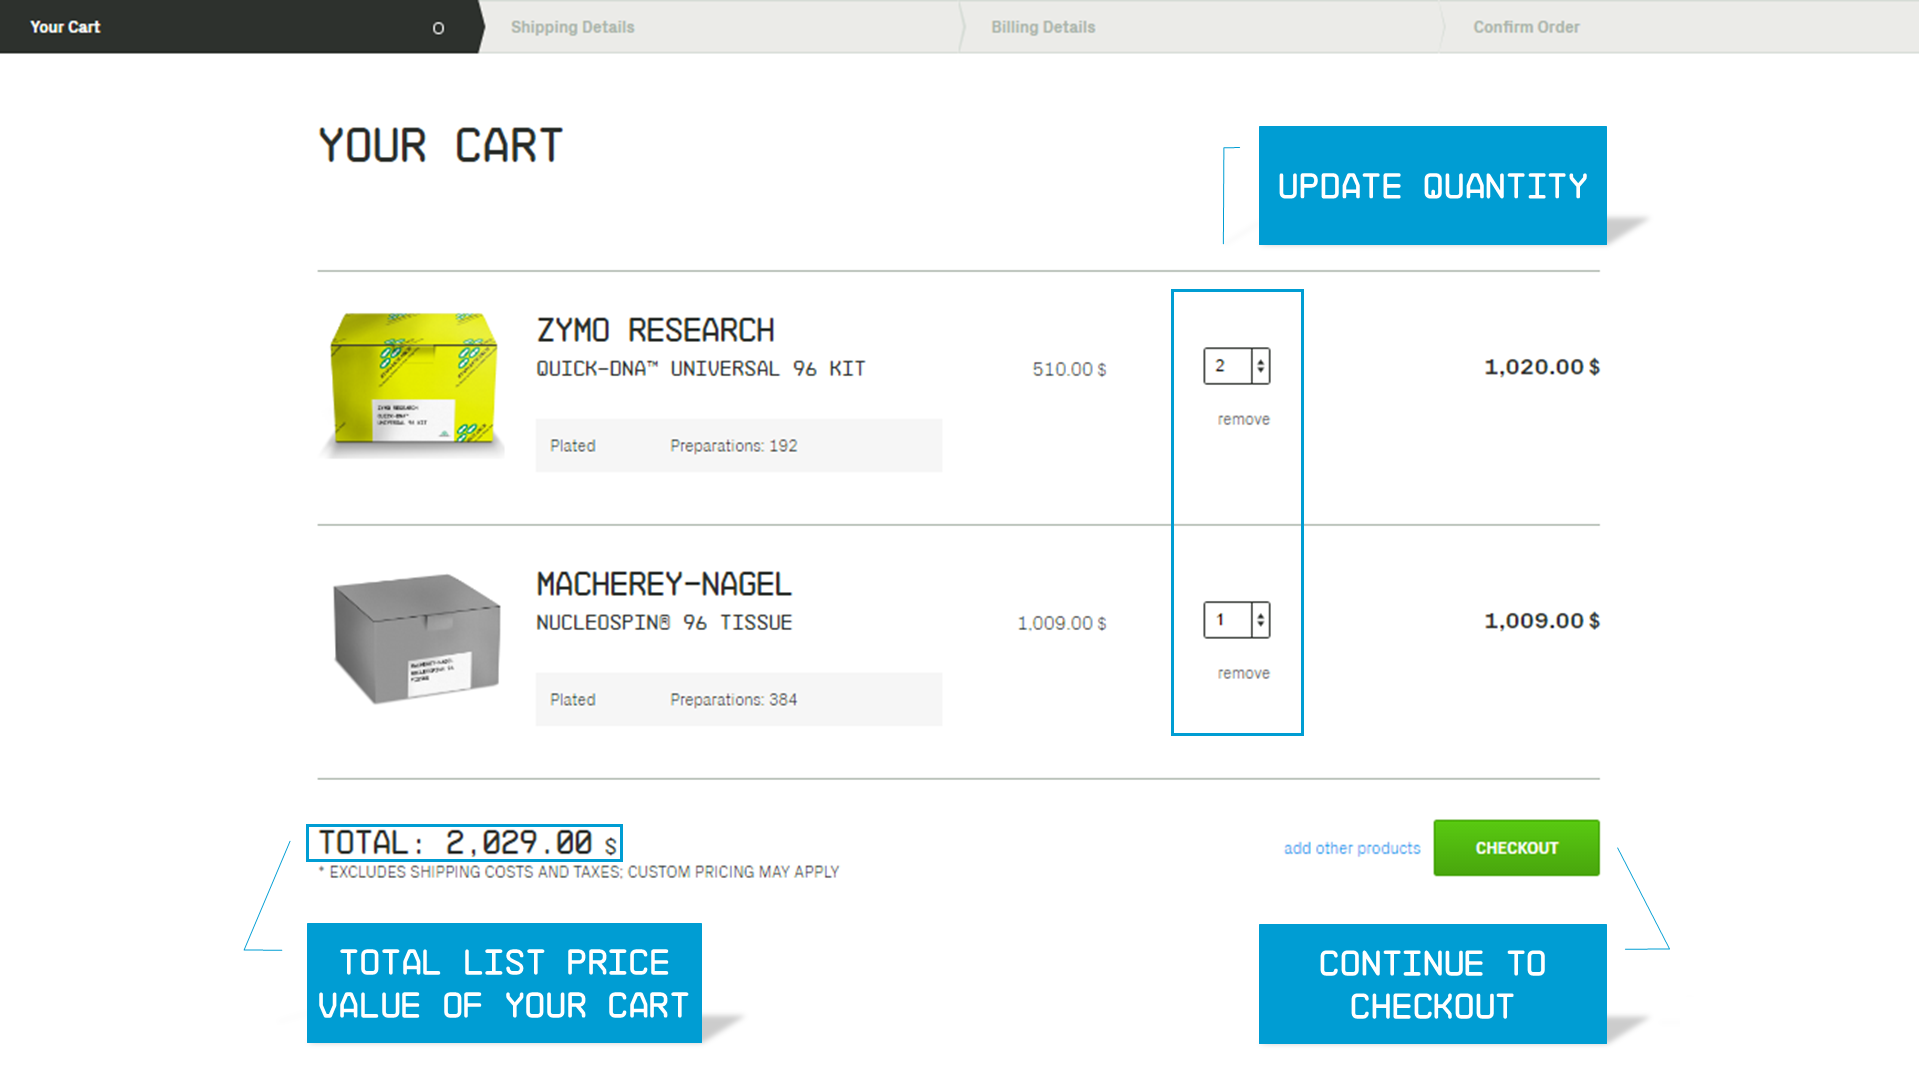Image resolution: width=1920 pixels, height=1080 pixels.
Task: Click the add other products link
Action: click(1352, 848)
